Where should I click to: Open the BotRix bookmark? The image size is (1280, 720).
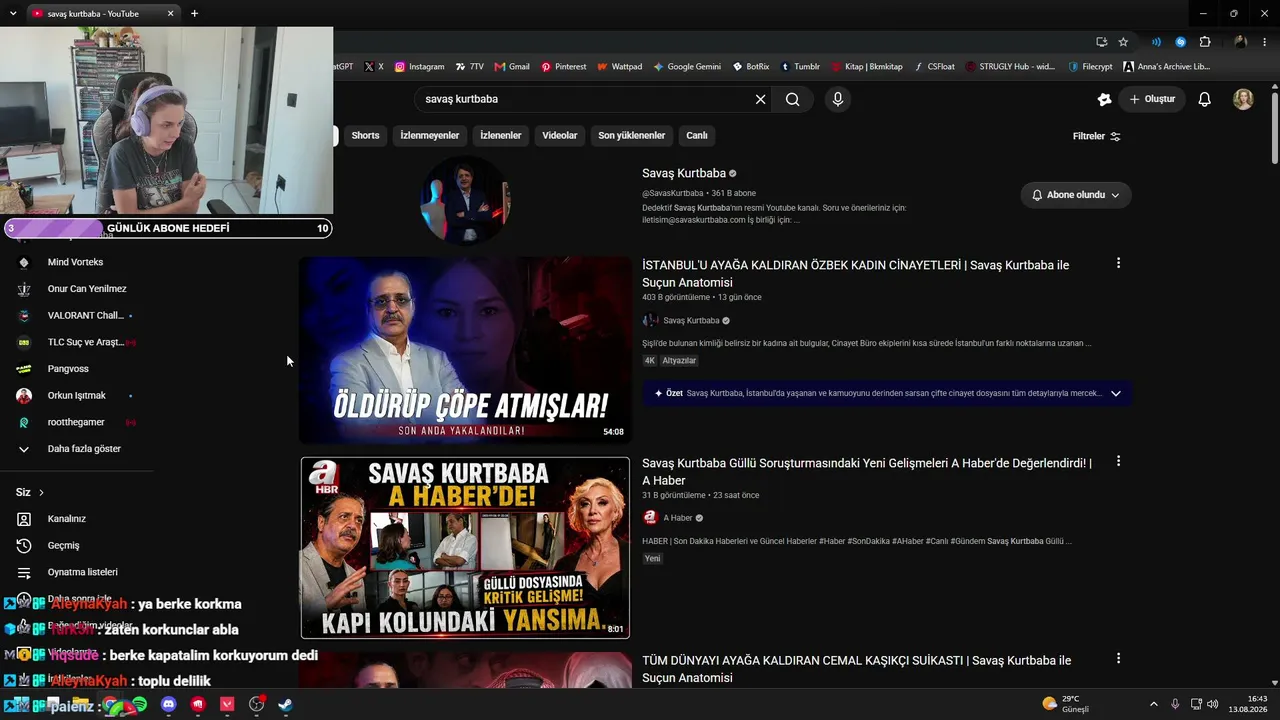coord(751,67)
